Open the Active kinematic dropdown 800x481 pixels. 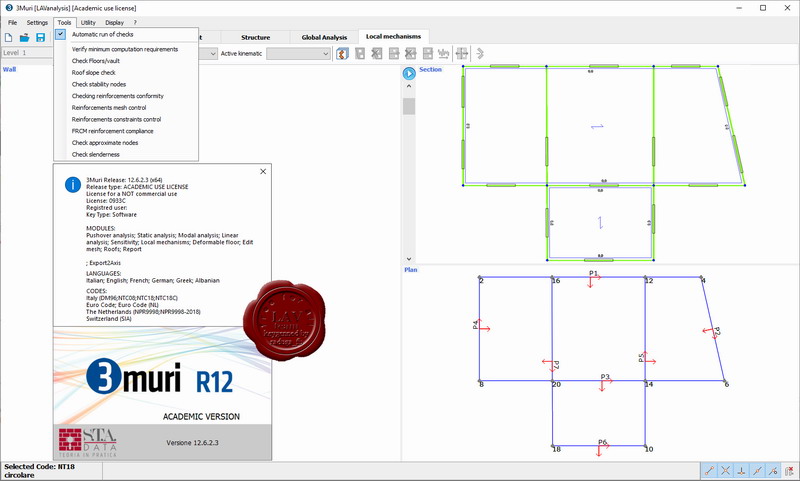coord(298,54)
